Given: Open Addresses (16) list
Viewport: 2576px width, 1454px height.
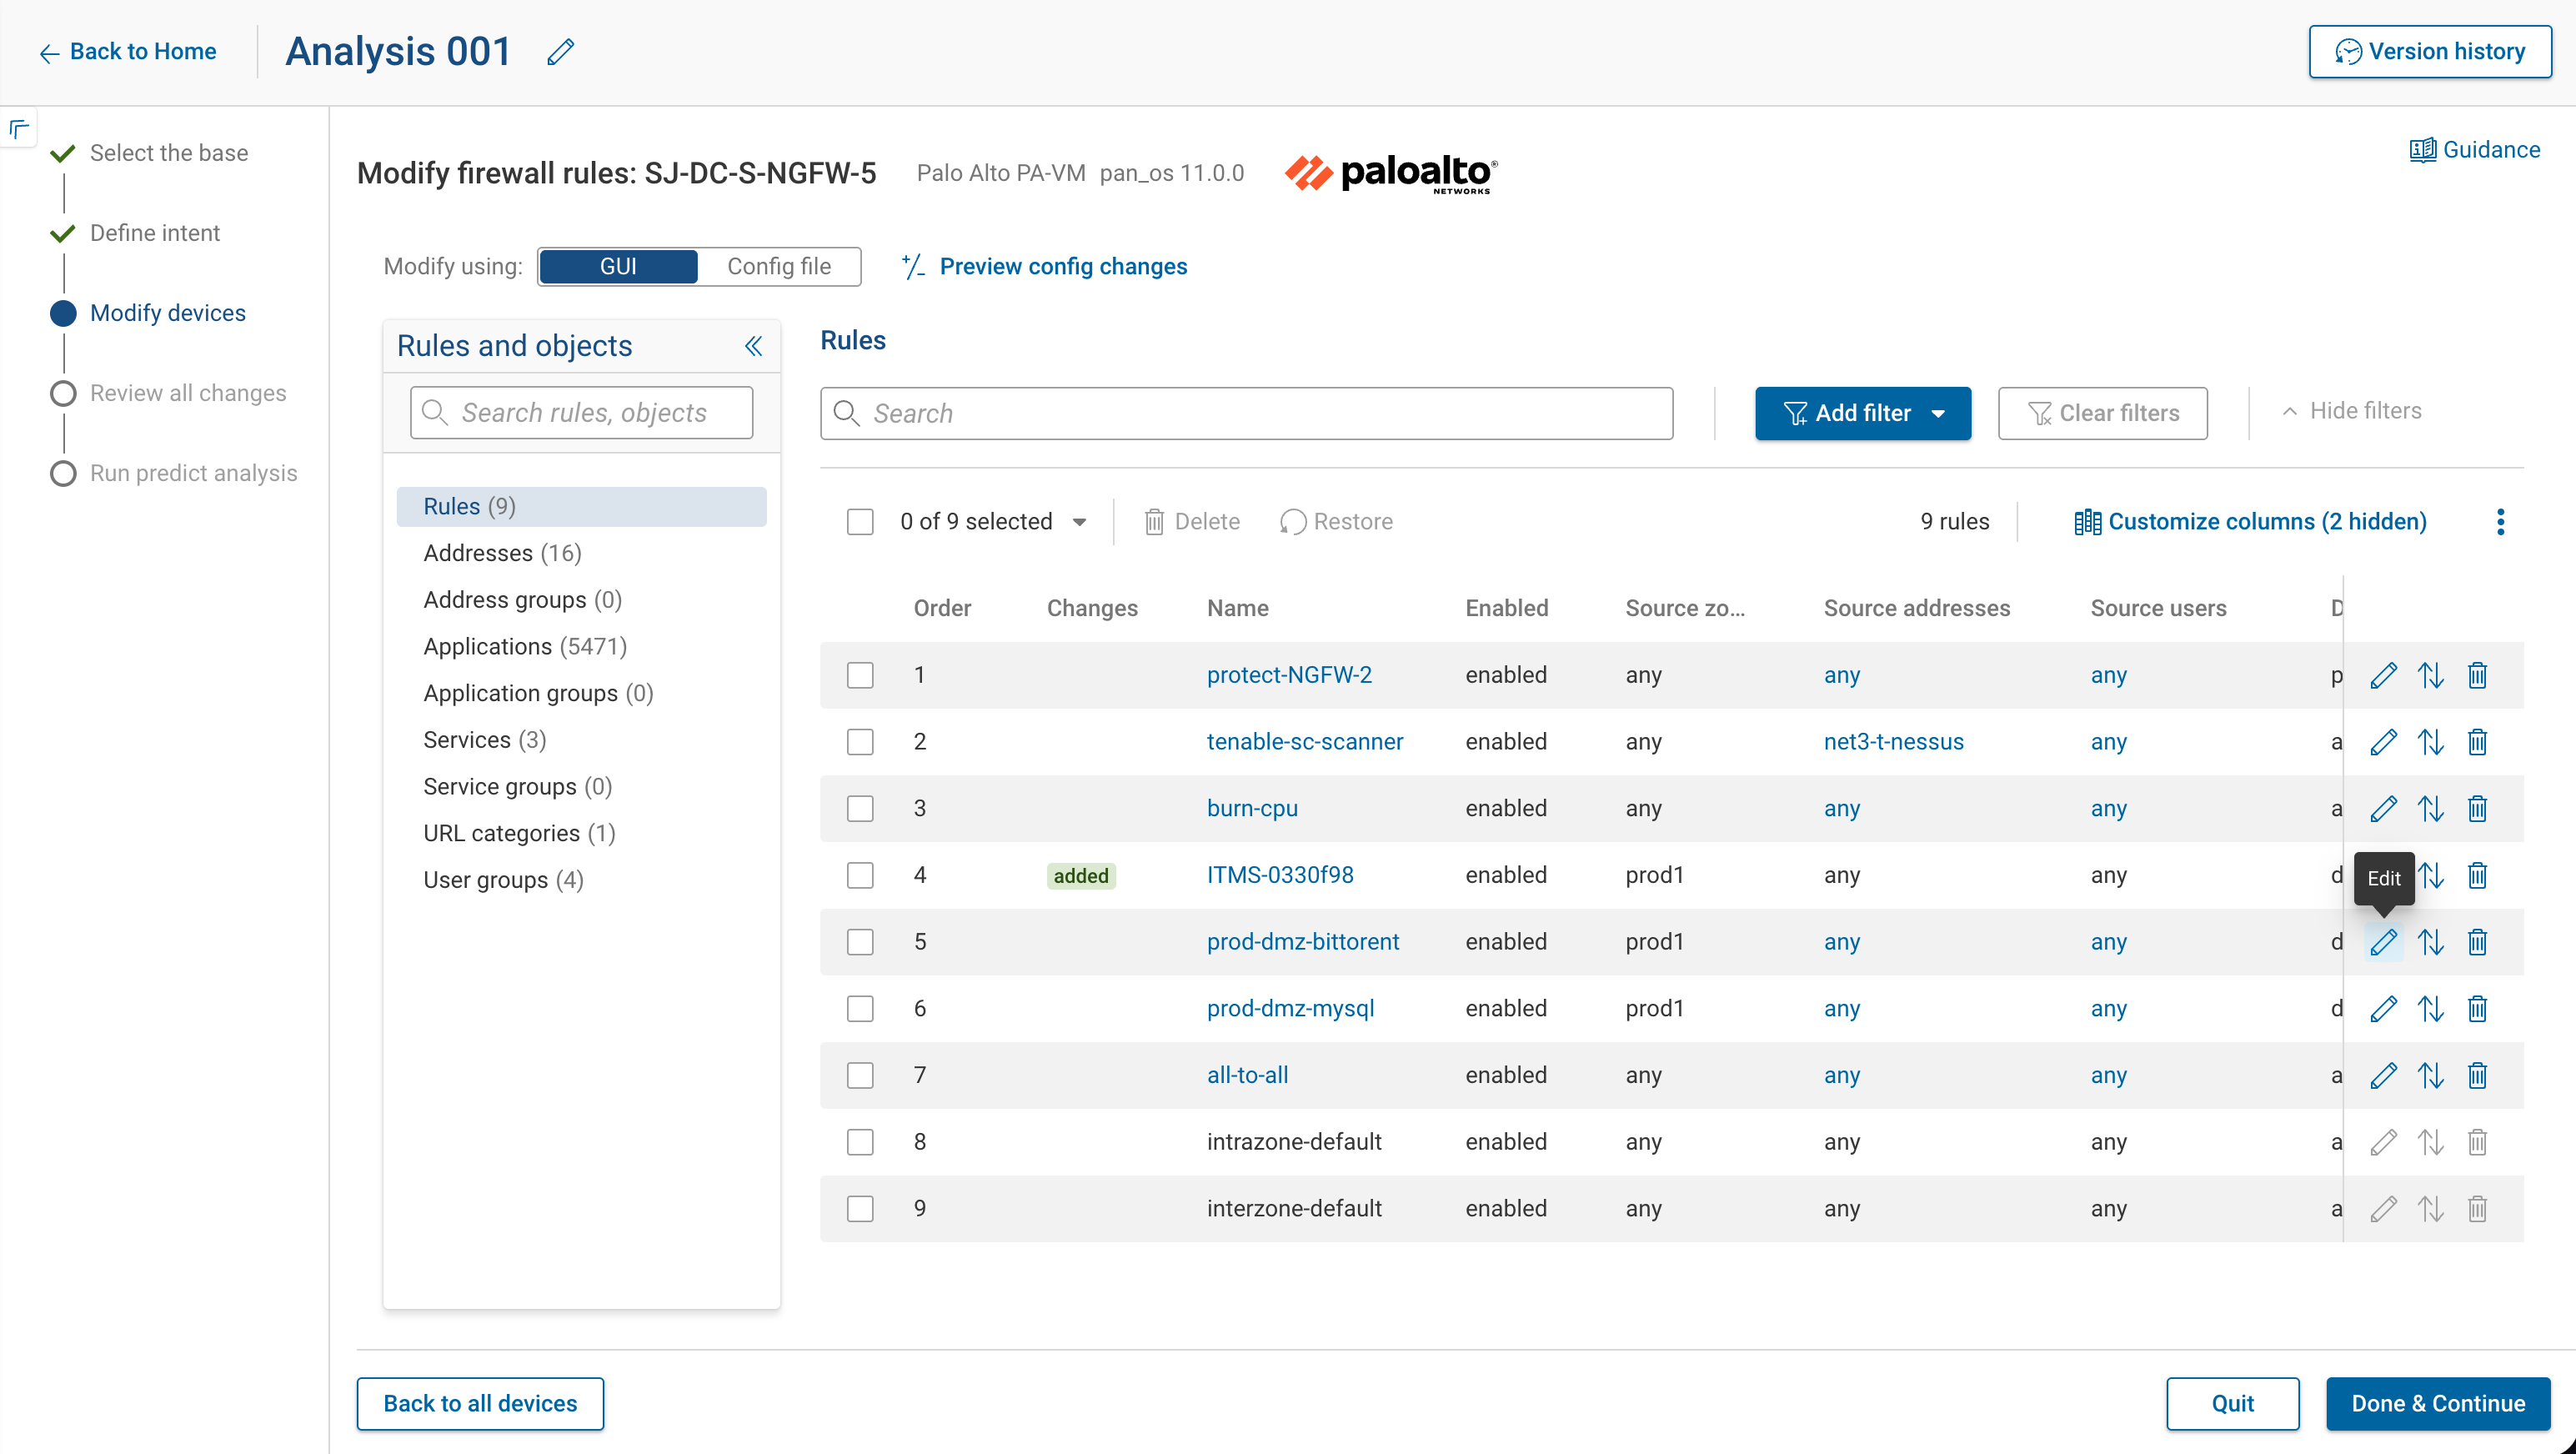Looking at the screenshot, I should click(x=502, y=553).
